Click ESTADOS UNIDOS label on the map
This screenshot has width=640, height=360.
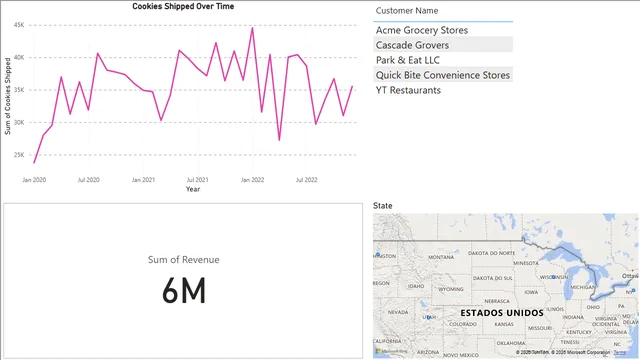click(502, 313)
